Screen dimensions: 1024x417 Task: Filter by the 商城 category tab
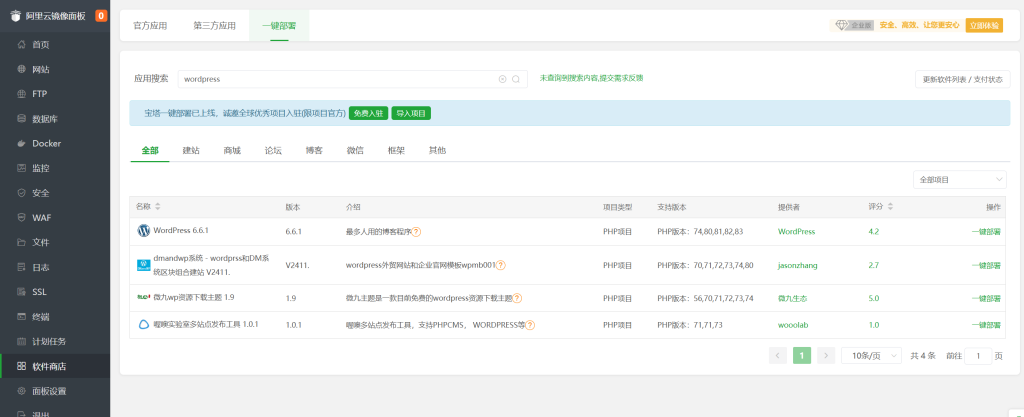point(232,150)
